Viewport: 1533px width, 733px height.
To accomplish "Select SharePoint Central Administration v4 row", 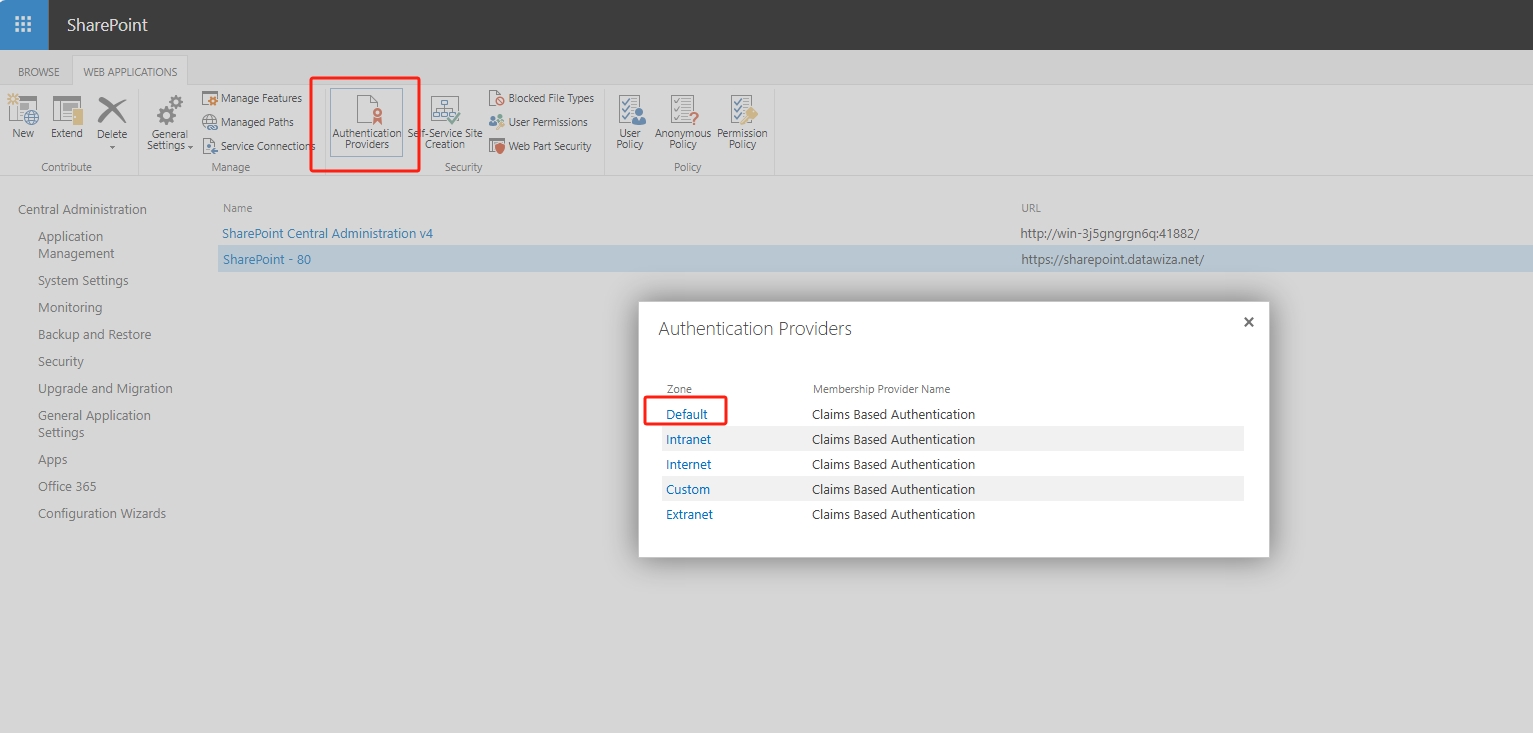I will 328,233.
